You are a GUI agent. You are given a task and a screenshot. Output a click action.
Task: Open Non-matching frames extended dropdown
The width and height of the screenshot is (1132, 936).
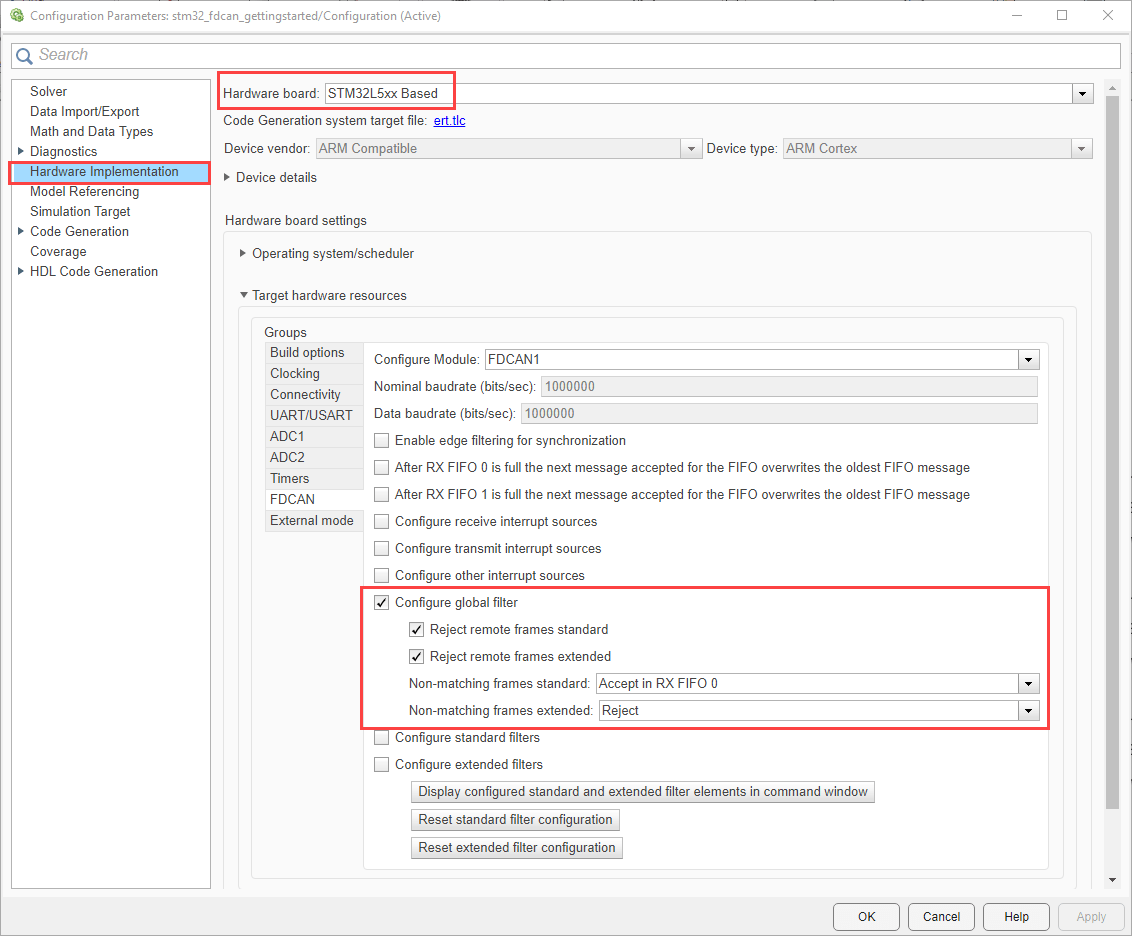pos(1029,711)
